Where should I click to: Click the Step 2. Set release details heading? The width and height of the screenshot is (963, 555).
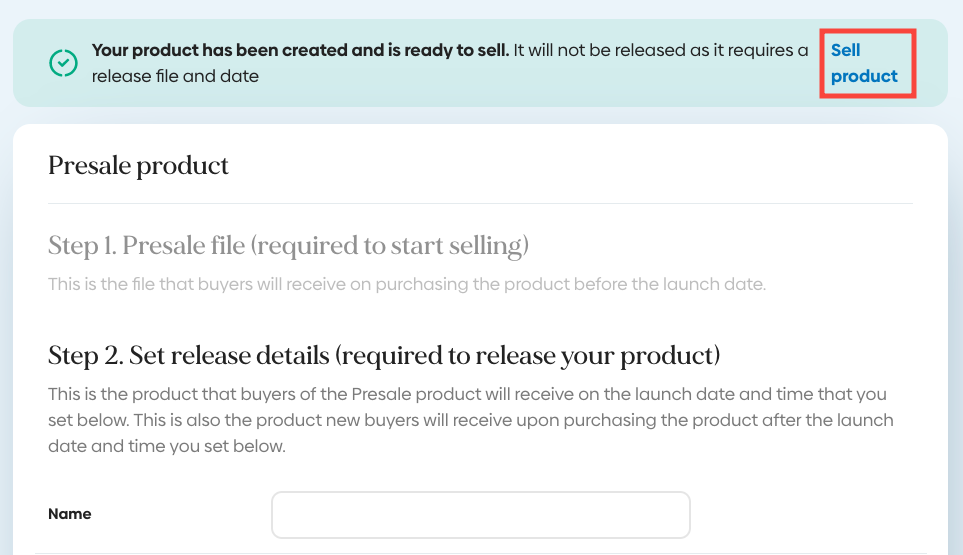(384, 355)
